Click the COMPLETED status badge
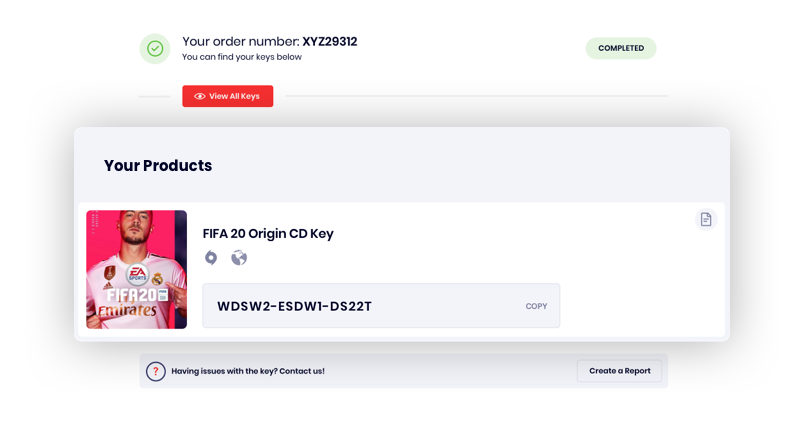Viewport: 804px width, 446px height. pos(621,48)
